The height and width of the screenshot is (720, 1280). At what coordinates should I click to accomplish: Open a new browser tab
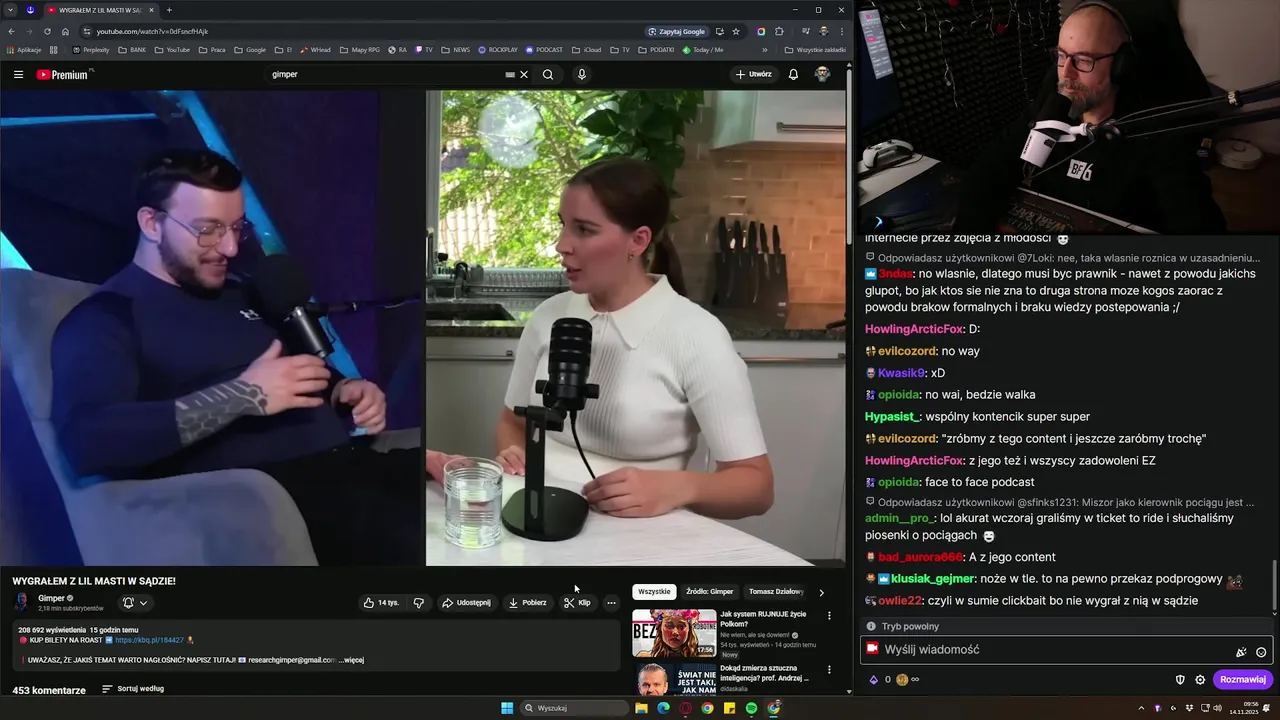(x=169, y=10)
